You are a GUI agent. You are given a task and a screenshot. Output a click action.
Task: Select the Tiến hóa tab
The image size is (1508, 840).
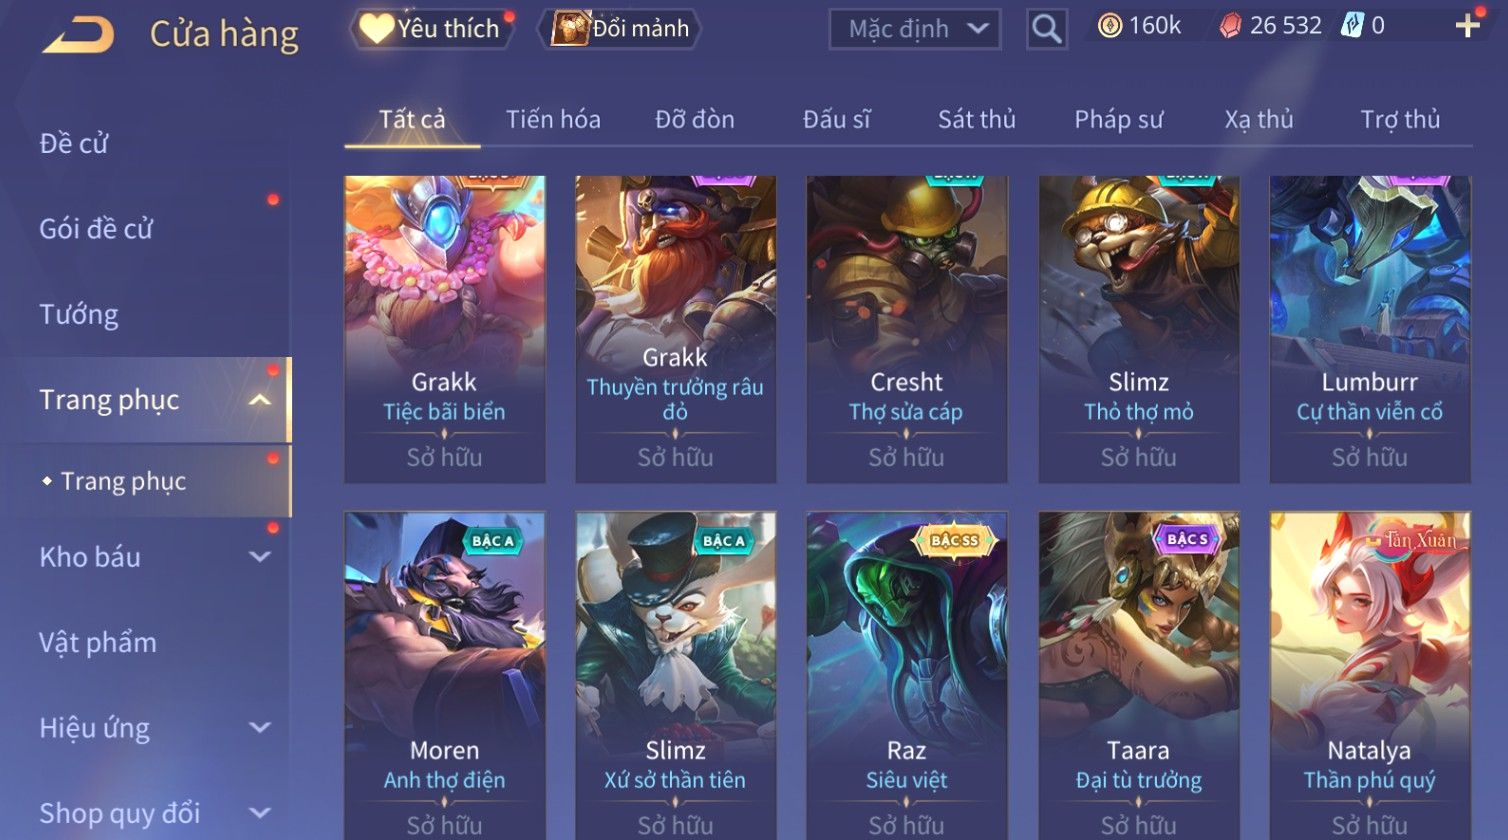553,120
